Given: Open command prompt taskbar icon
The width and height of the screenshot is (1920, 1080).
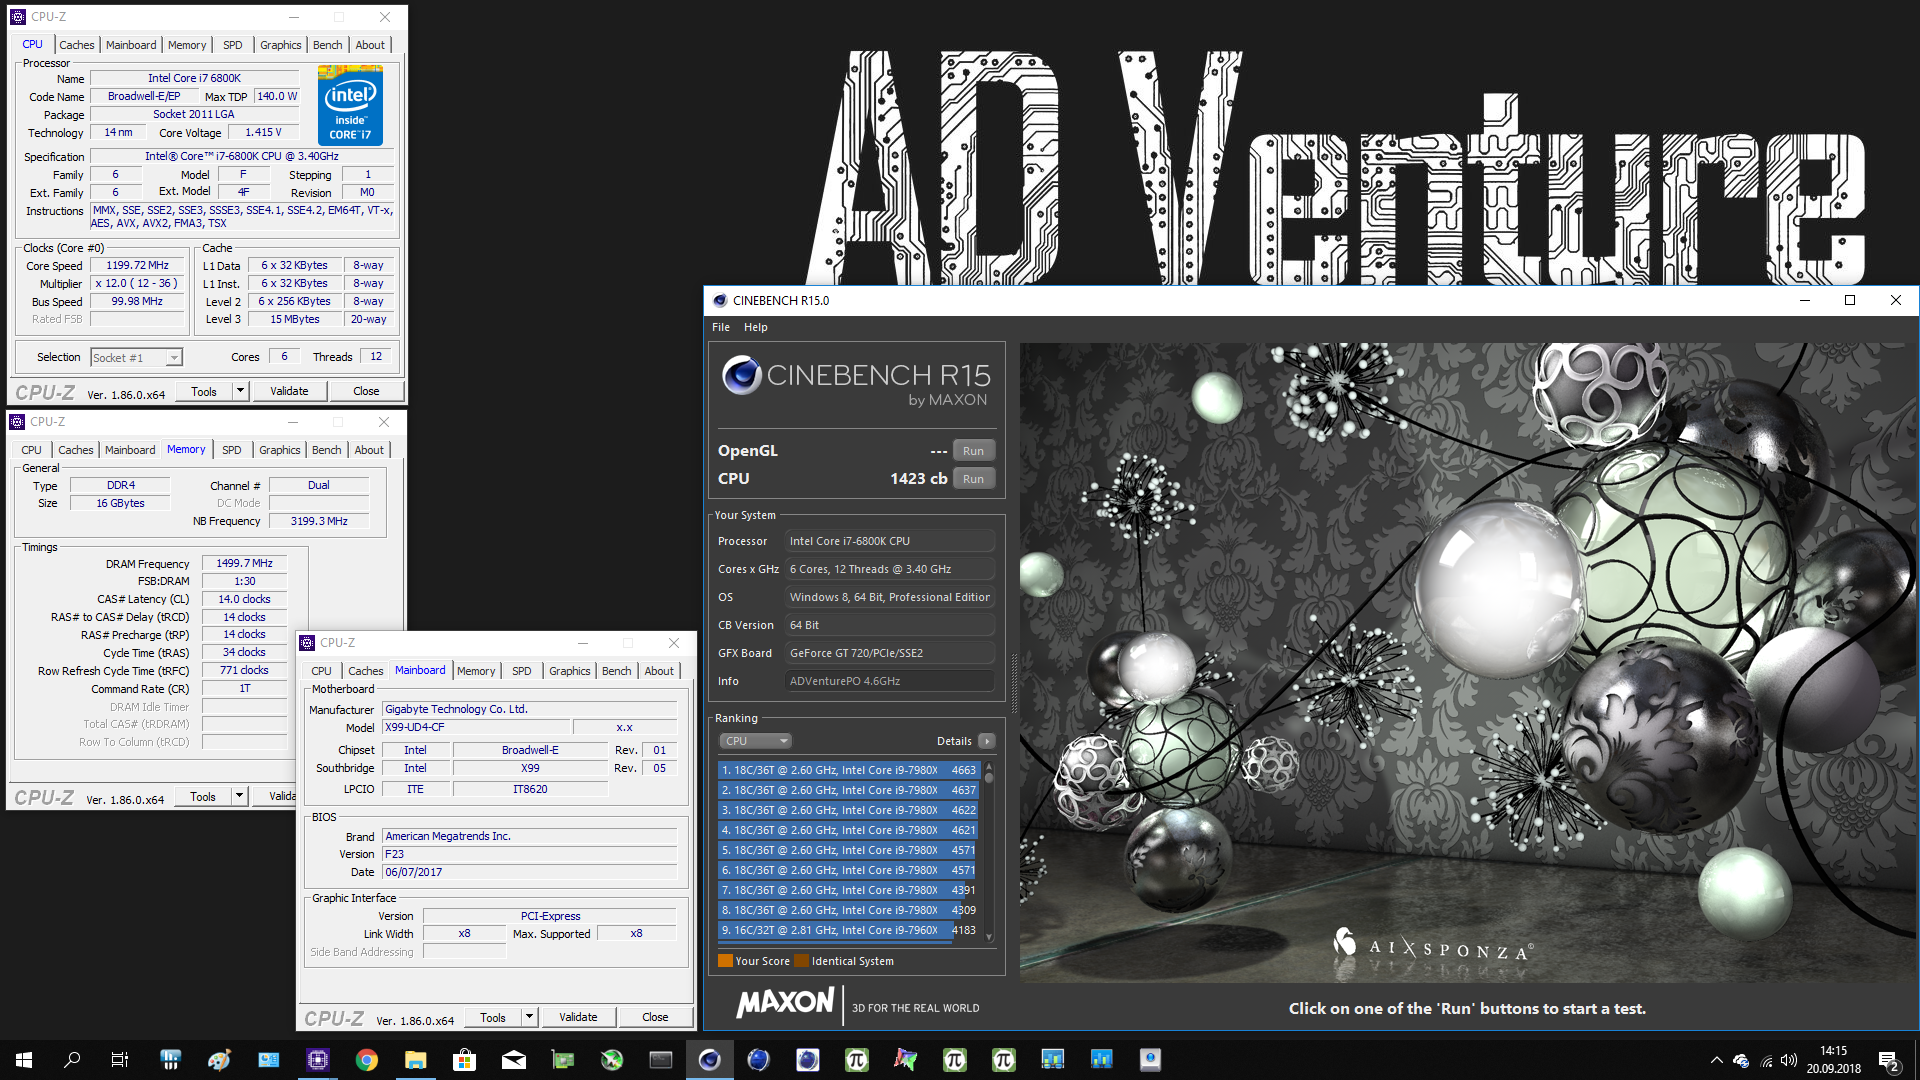Looking at the screenshot, I should point(661,1060).
